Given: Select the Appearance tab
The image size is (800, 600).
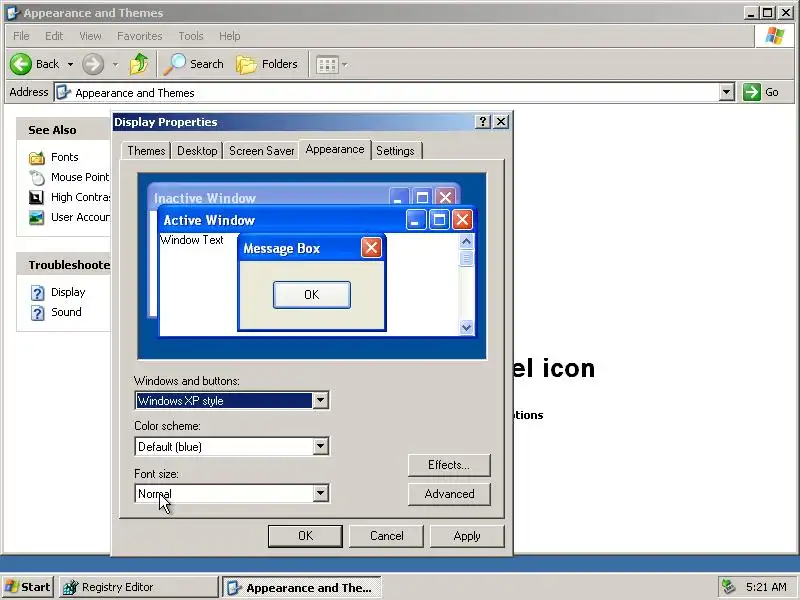Looking at the screenshot, I should click(x=335, y=149).
